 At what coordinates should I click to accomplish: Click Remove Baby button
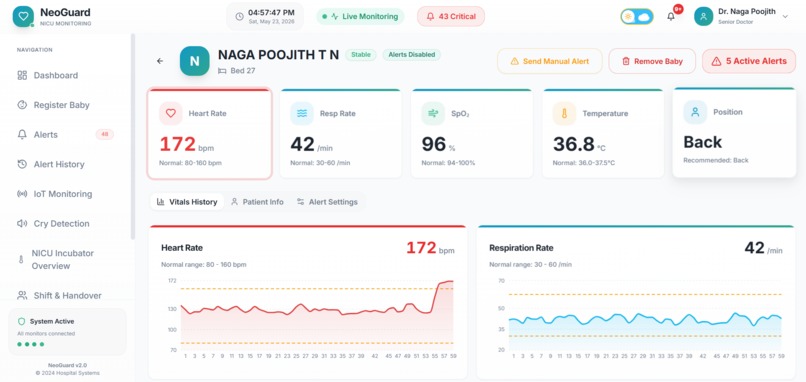click(x=652, y=61)
